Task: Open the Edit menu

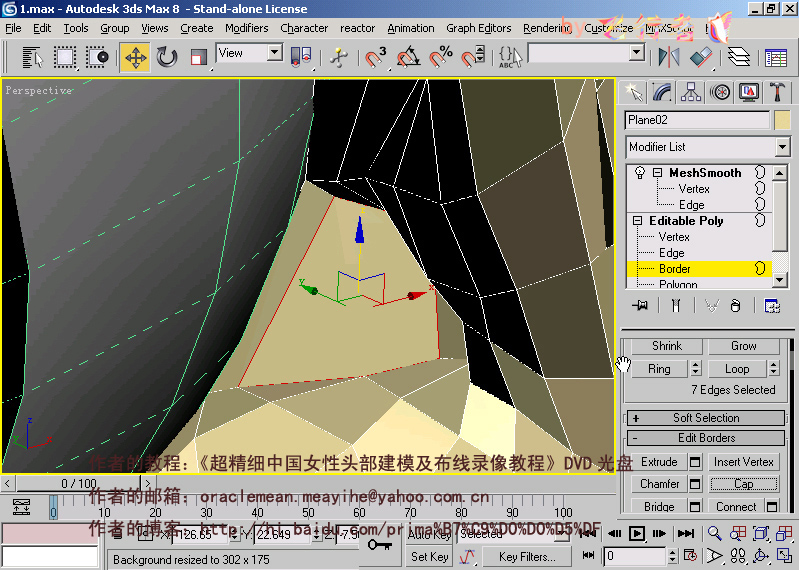Action: tap(42, 29)
